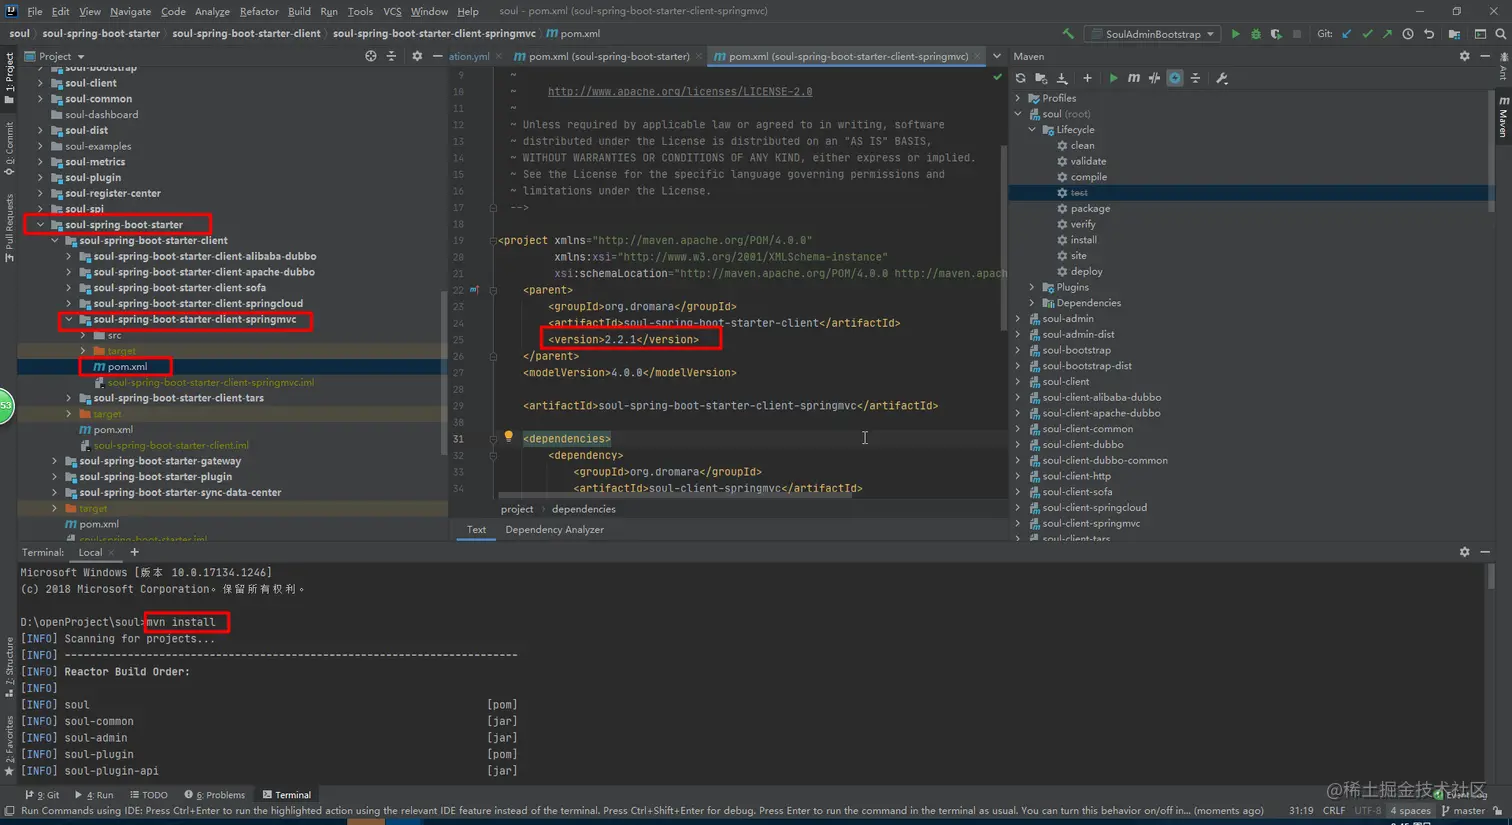The image size is (1512, 825).
Task: Locate opened file in Project tree
Action: [371, 56]
